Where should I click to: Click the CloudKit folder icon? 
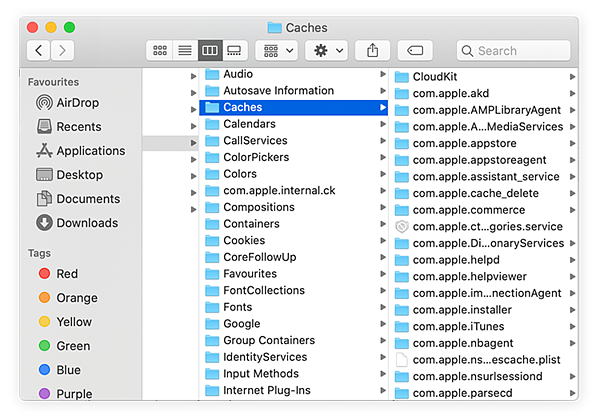[402, 77]
